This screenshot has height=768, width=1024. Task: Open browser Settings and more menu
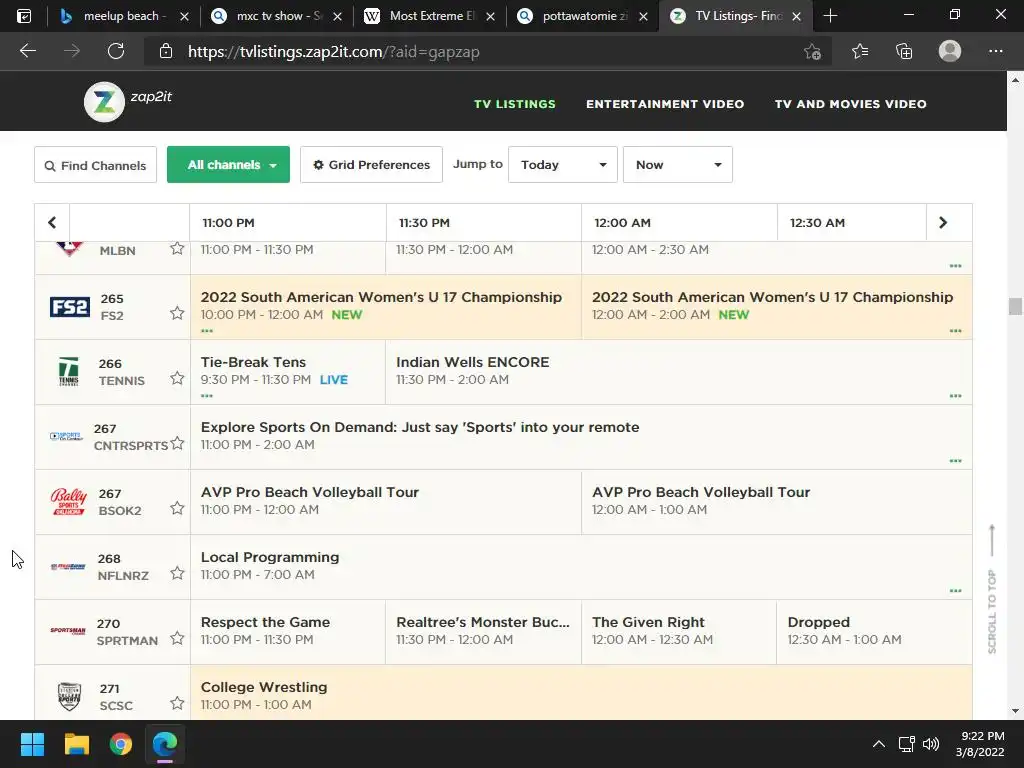(x=995, y=51)
